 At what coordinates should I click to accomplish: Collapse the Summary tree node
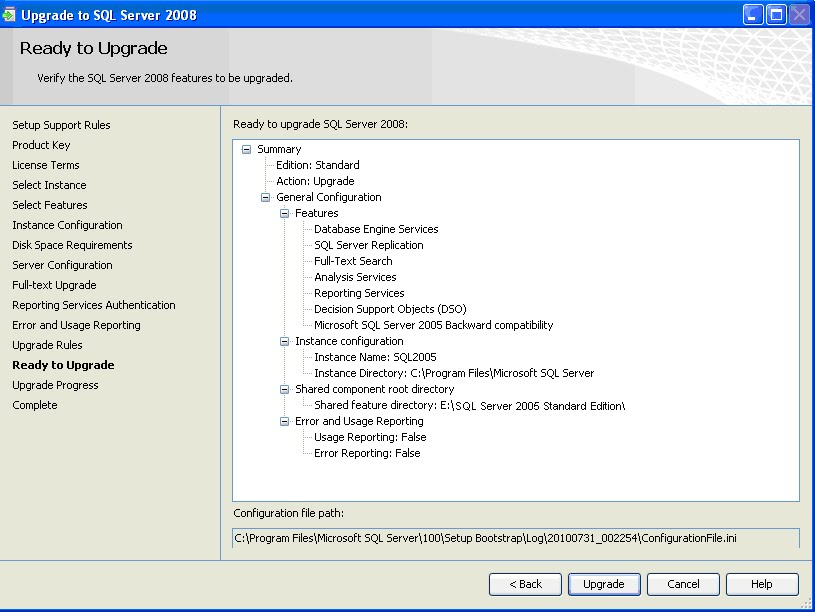pos(246,148)
